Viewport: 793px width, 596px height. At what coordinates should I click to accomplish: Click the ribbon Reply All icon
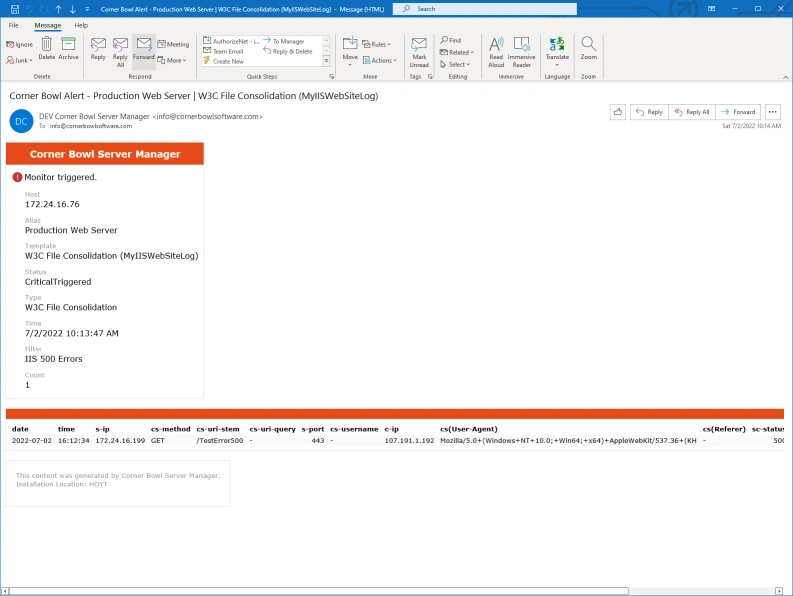coord(120,52)
